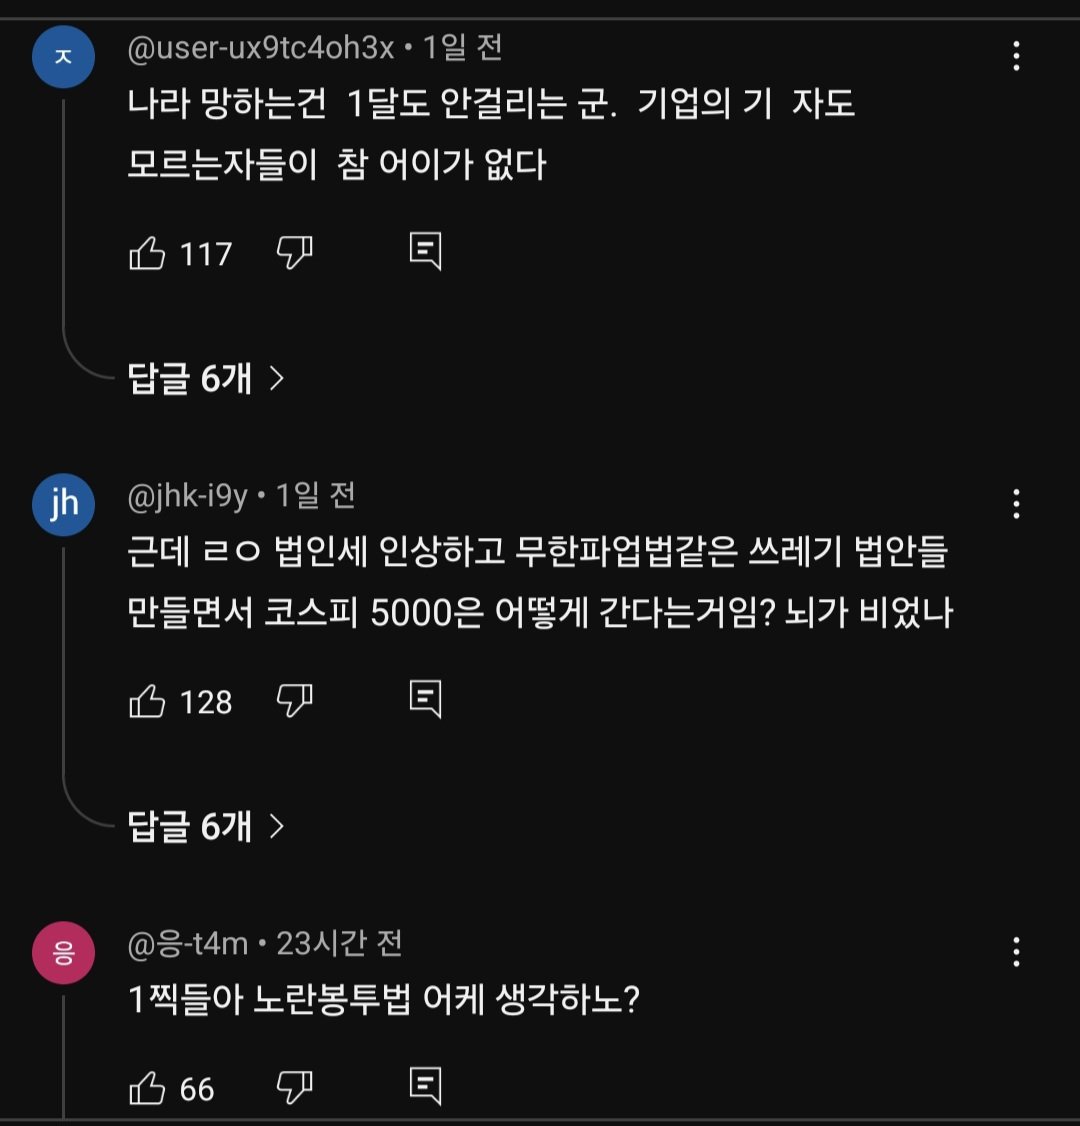Image resolution: width=1080 pixels, height=1126 pixels.
Task: Toggle the like on the comment with 117 likes
Action: coord(148,253)
